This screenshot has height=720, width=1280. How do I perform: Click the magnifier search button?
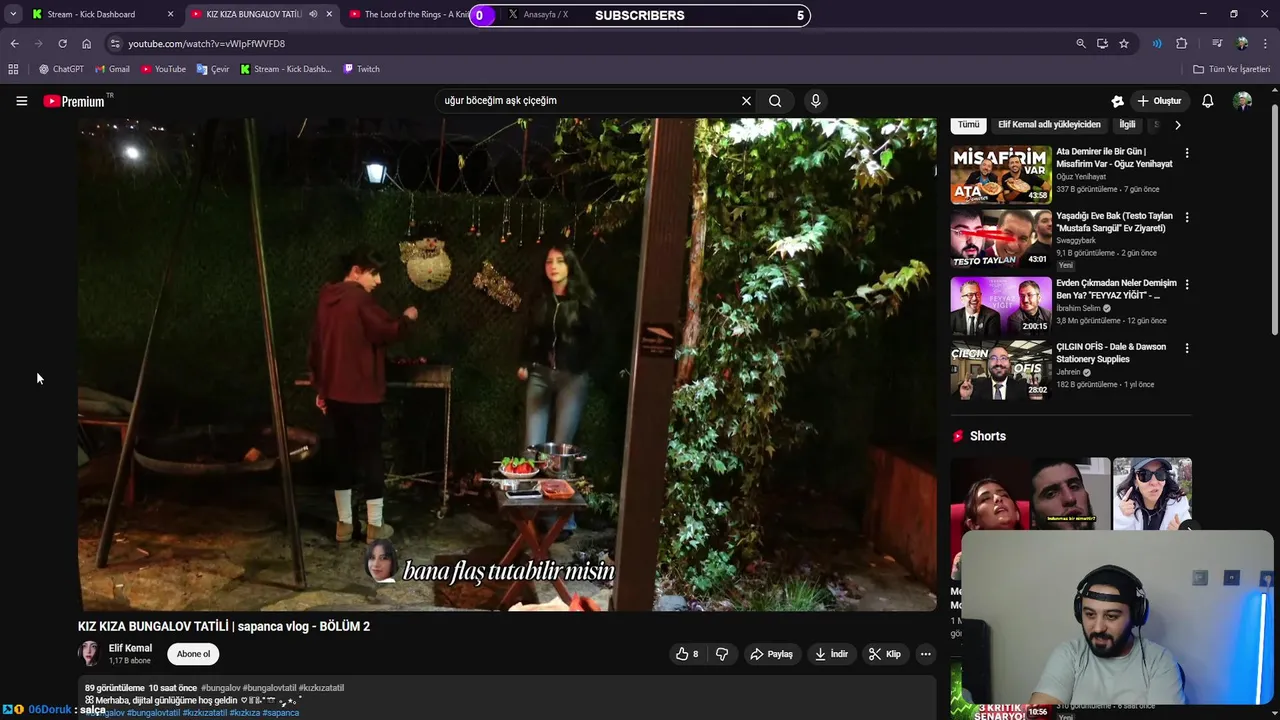point(775,101)
